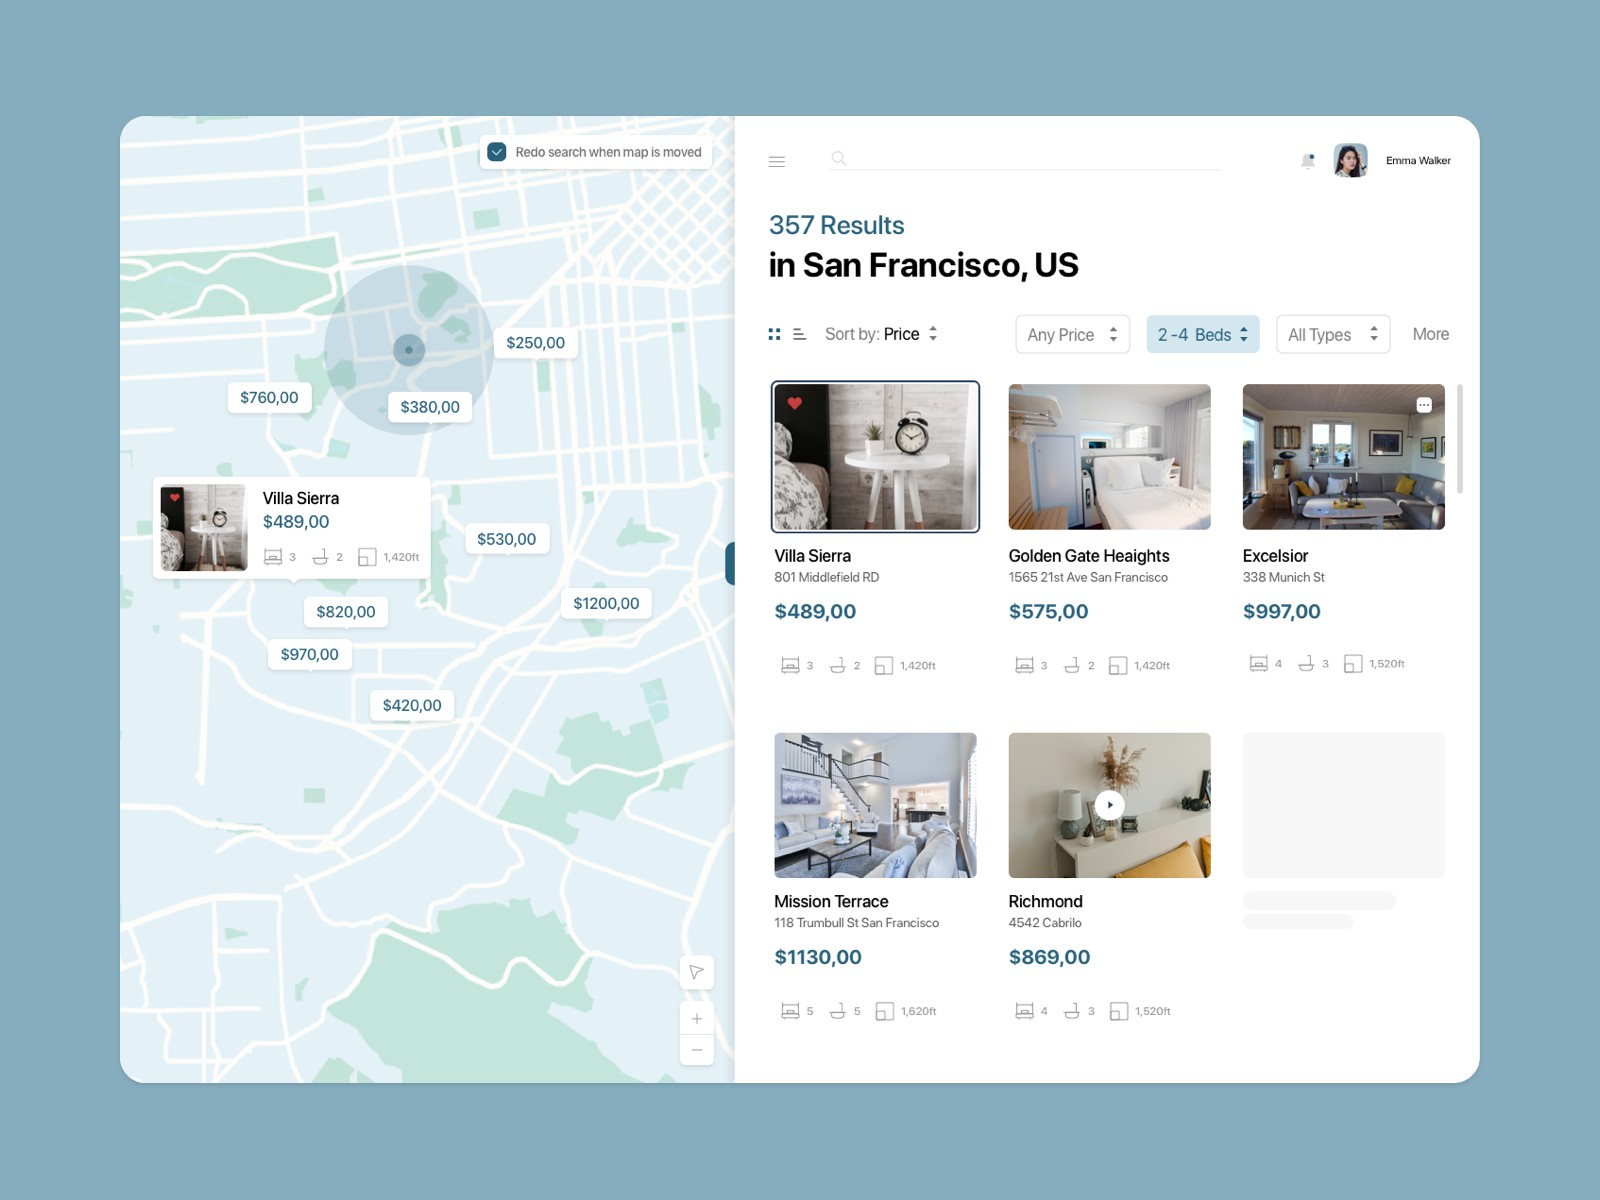Toggle heart on Villa Sierra map popup
The height and width of the screenshot is (1200, 1600).
coord(175,497)
